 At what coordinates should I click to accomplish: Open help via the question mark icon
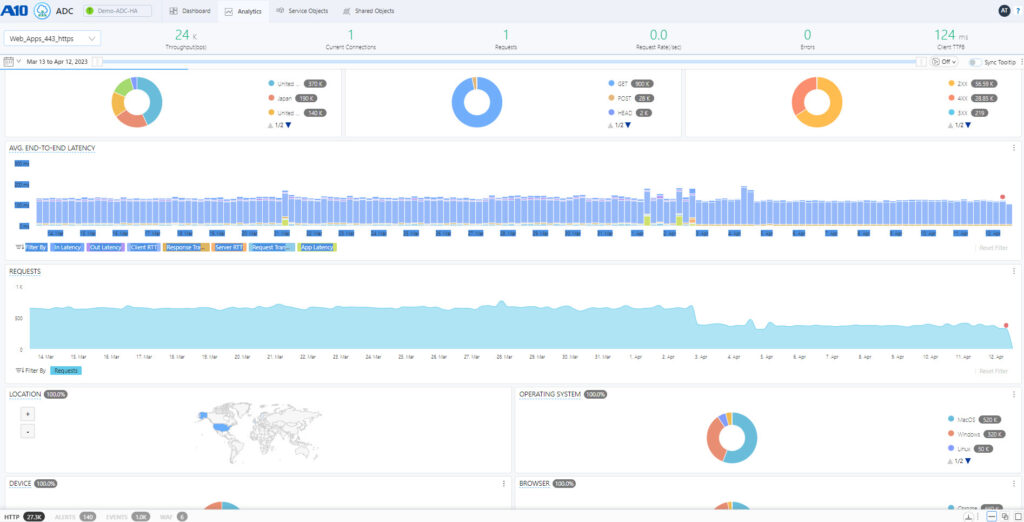[x=1019, y=11]
